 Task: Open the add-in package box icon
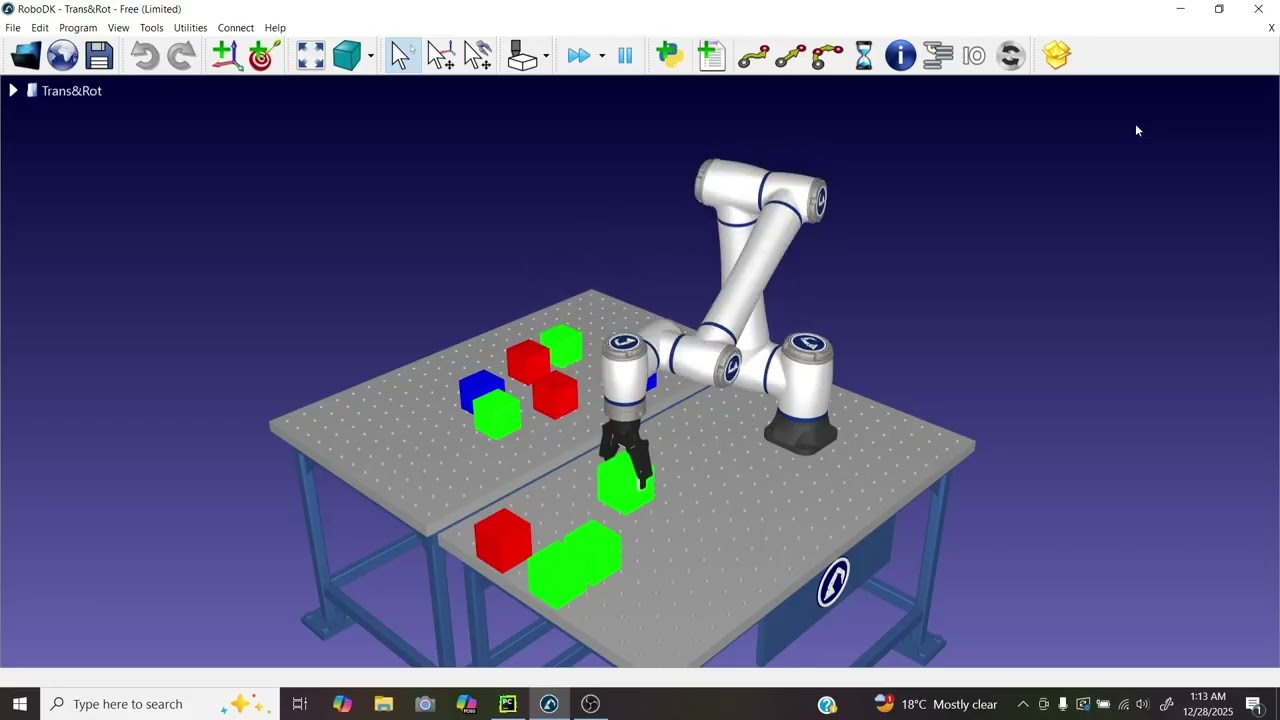pos(1057,56)
